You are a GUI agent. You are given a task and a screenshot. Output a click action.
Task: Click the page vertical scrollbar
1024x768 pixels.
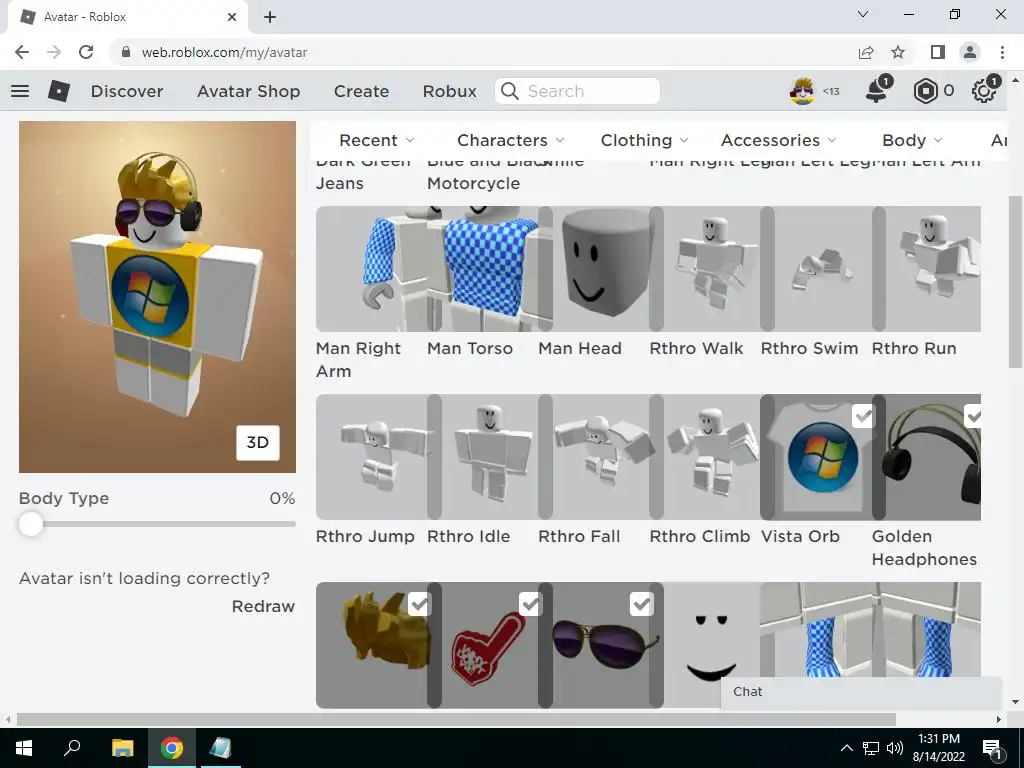tap(1014, 282)
